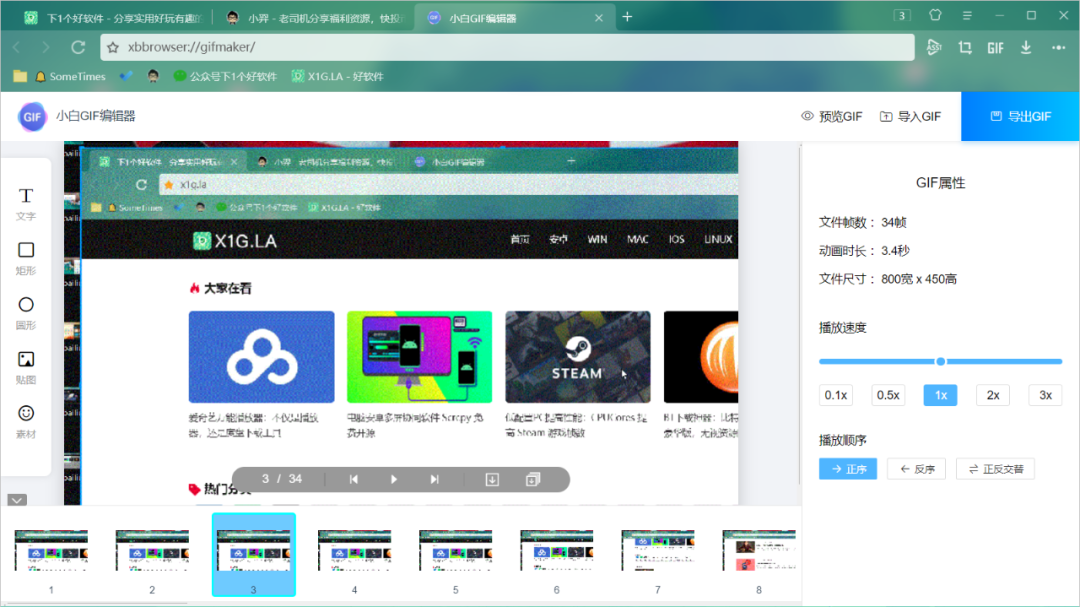Click the GIF recorder toolbar icon
This screenshot has height=607, width=1080.
point(995,48)
